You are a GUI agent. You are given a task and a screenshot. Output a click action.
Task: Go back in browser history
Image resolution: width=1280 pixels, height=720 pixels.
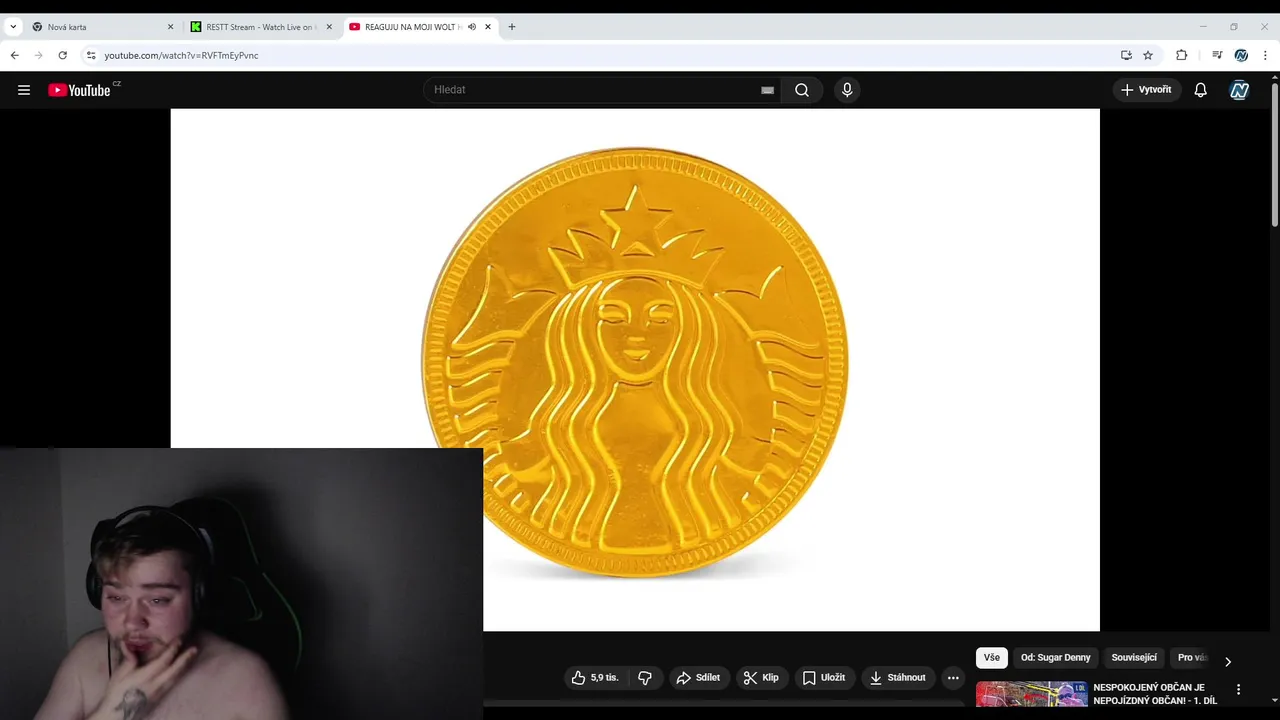tap(15, 55)
